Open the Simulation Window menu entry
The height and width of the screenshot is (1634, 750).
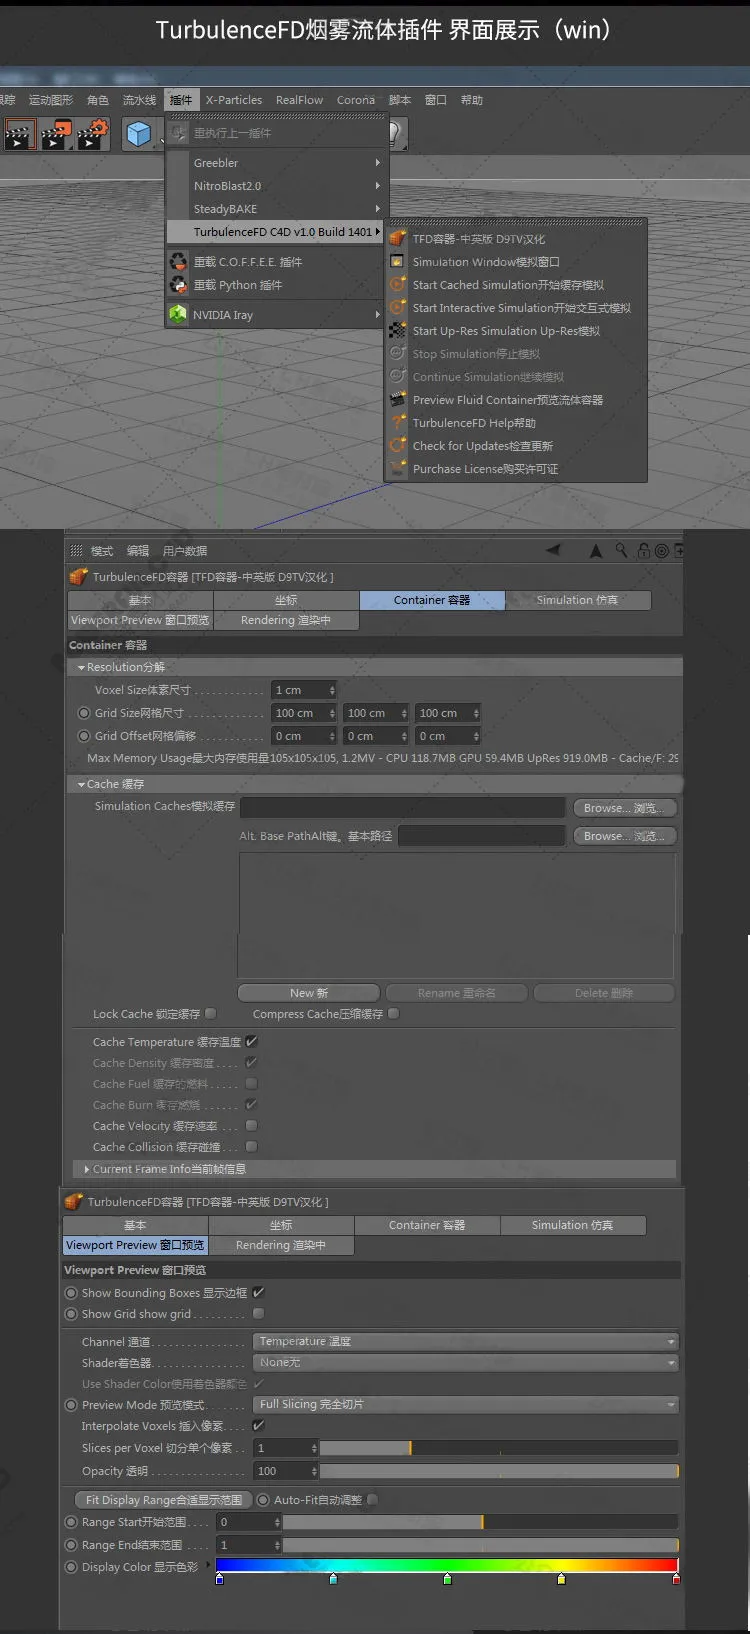[486, 262]
